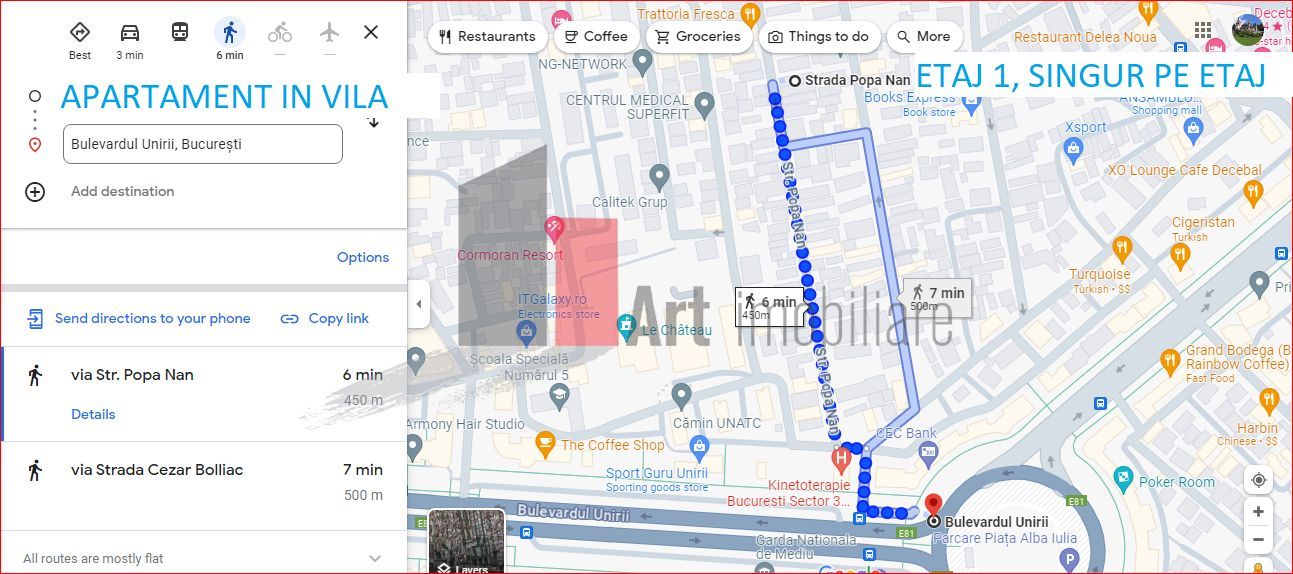Open Kinetoterapie Bucuresti Sector 3 pin
Viewport: 1293px width, 574px height.
[841, 461]
